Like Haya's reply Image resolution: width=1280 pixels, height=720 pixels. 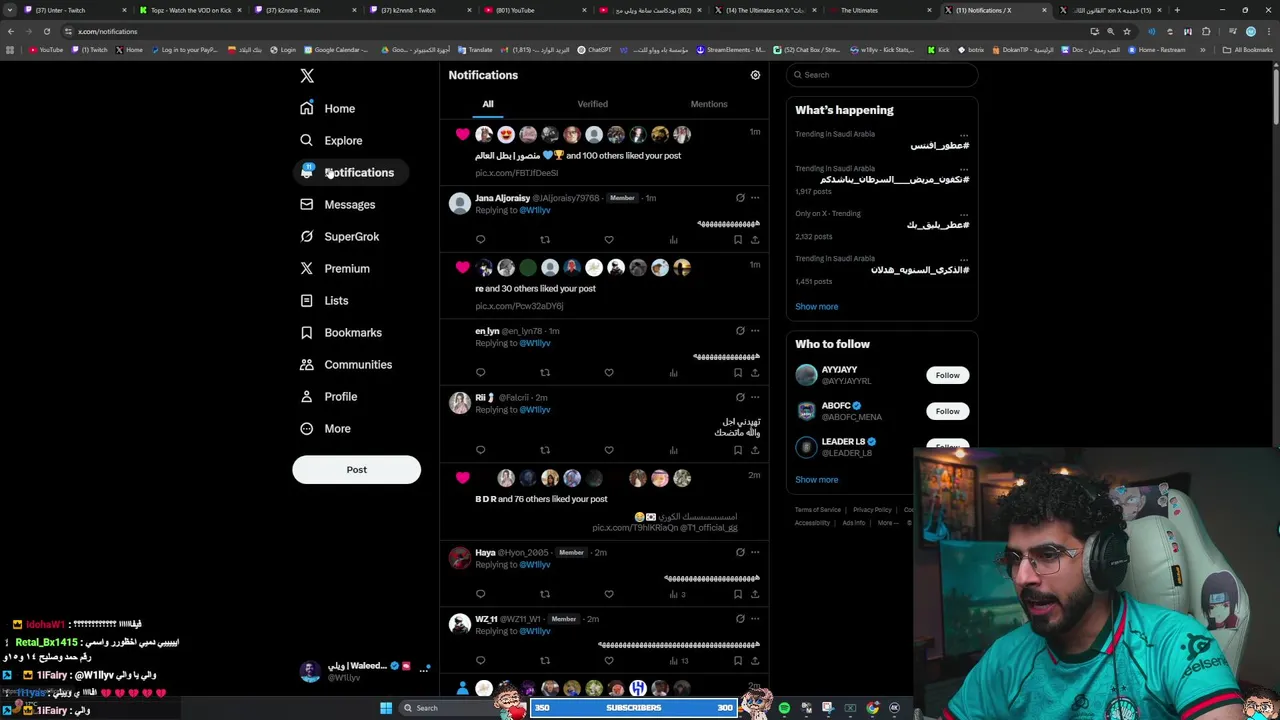click(609, 594)
